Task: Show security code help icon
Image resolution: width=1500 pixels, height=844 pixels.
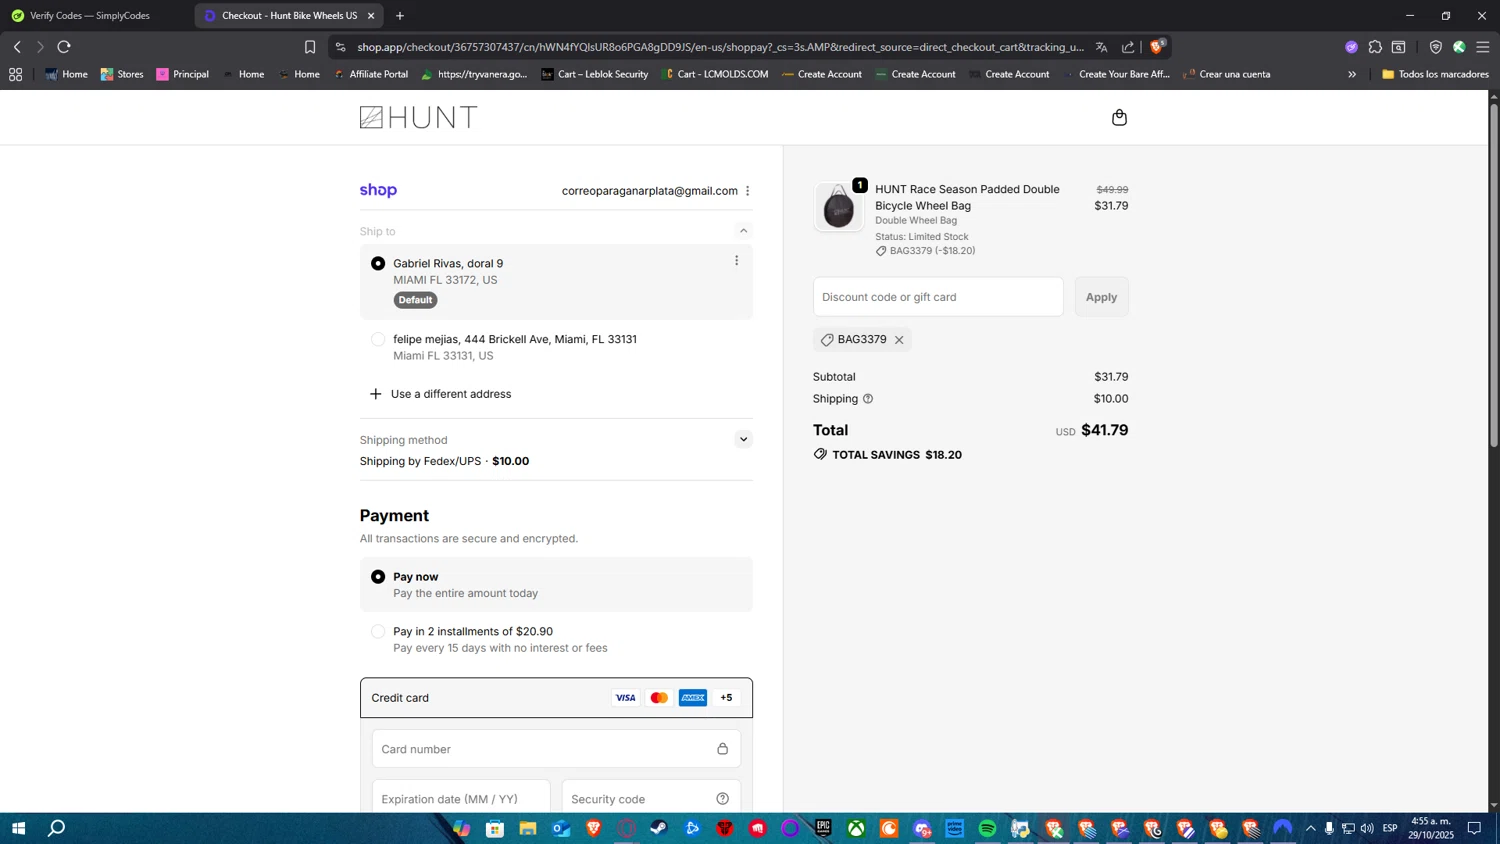Action: (x=722, y=799)
